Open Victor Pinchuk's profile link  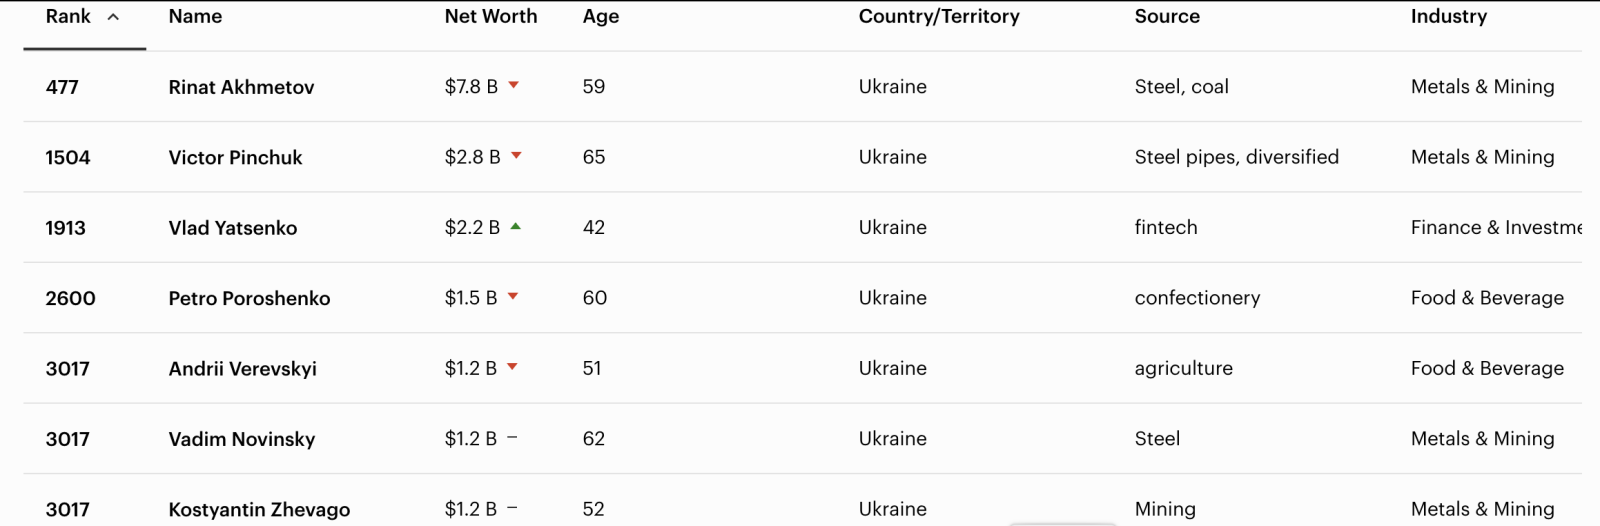[235, 158]
